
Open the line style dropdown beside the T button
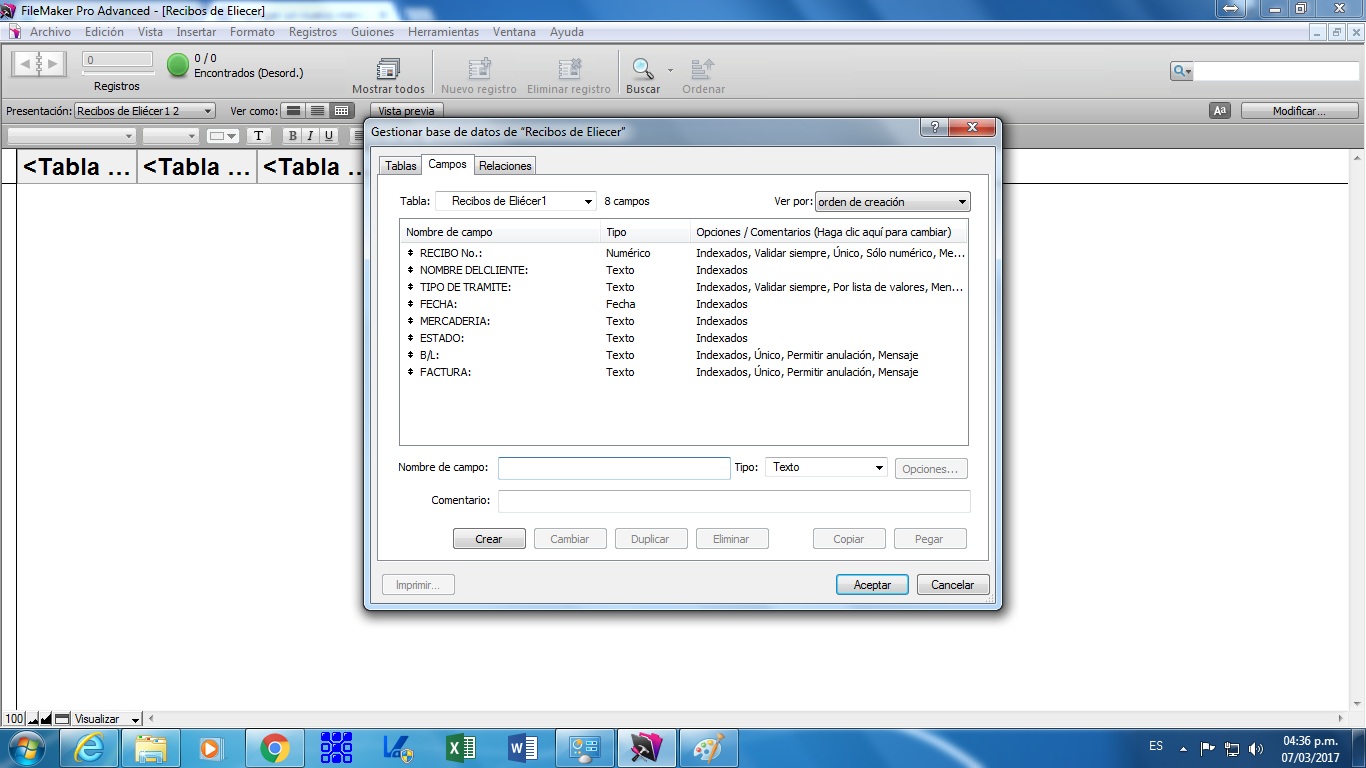click(x=223, y=136)
